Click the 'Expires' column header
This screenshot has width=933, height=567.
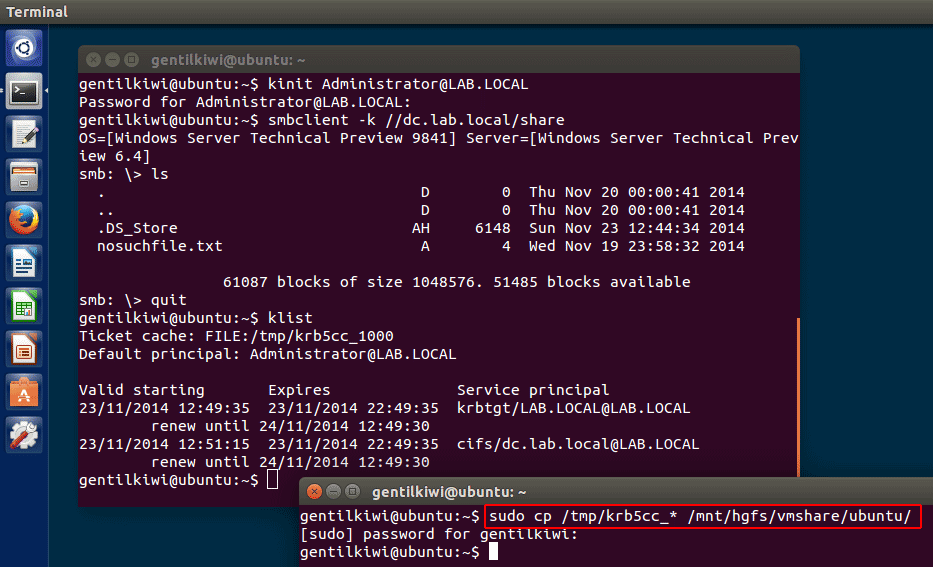[299, 390]
